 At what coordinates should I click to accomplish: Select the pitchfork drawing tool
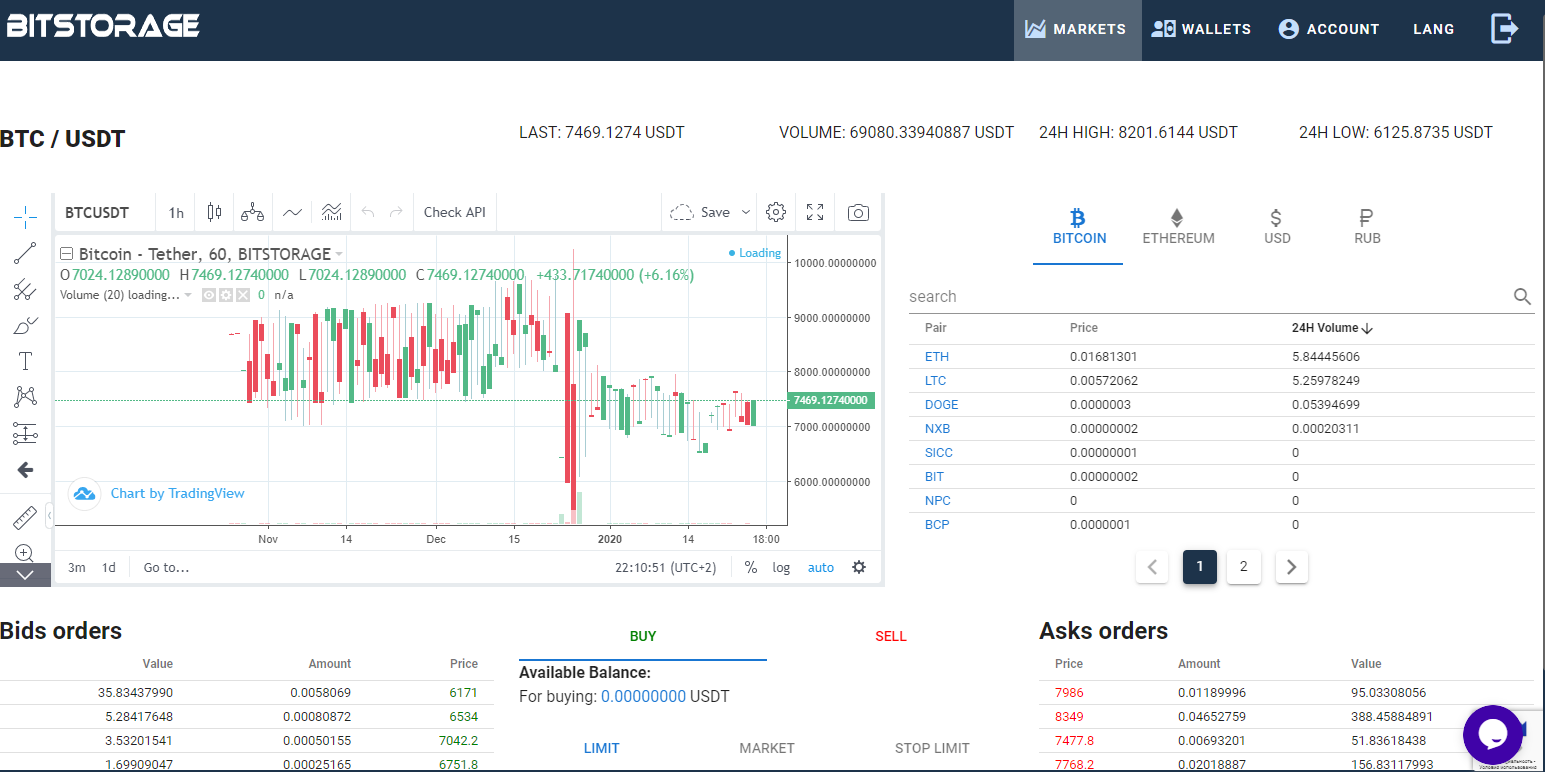[x=26, y=290]
